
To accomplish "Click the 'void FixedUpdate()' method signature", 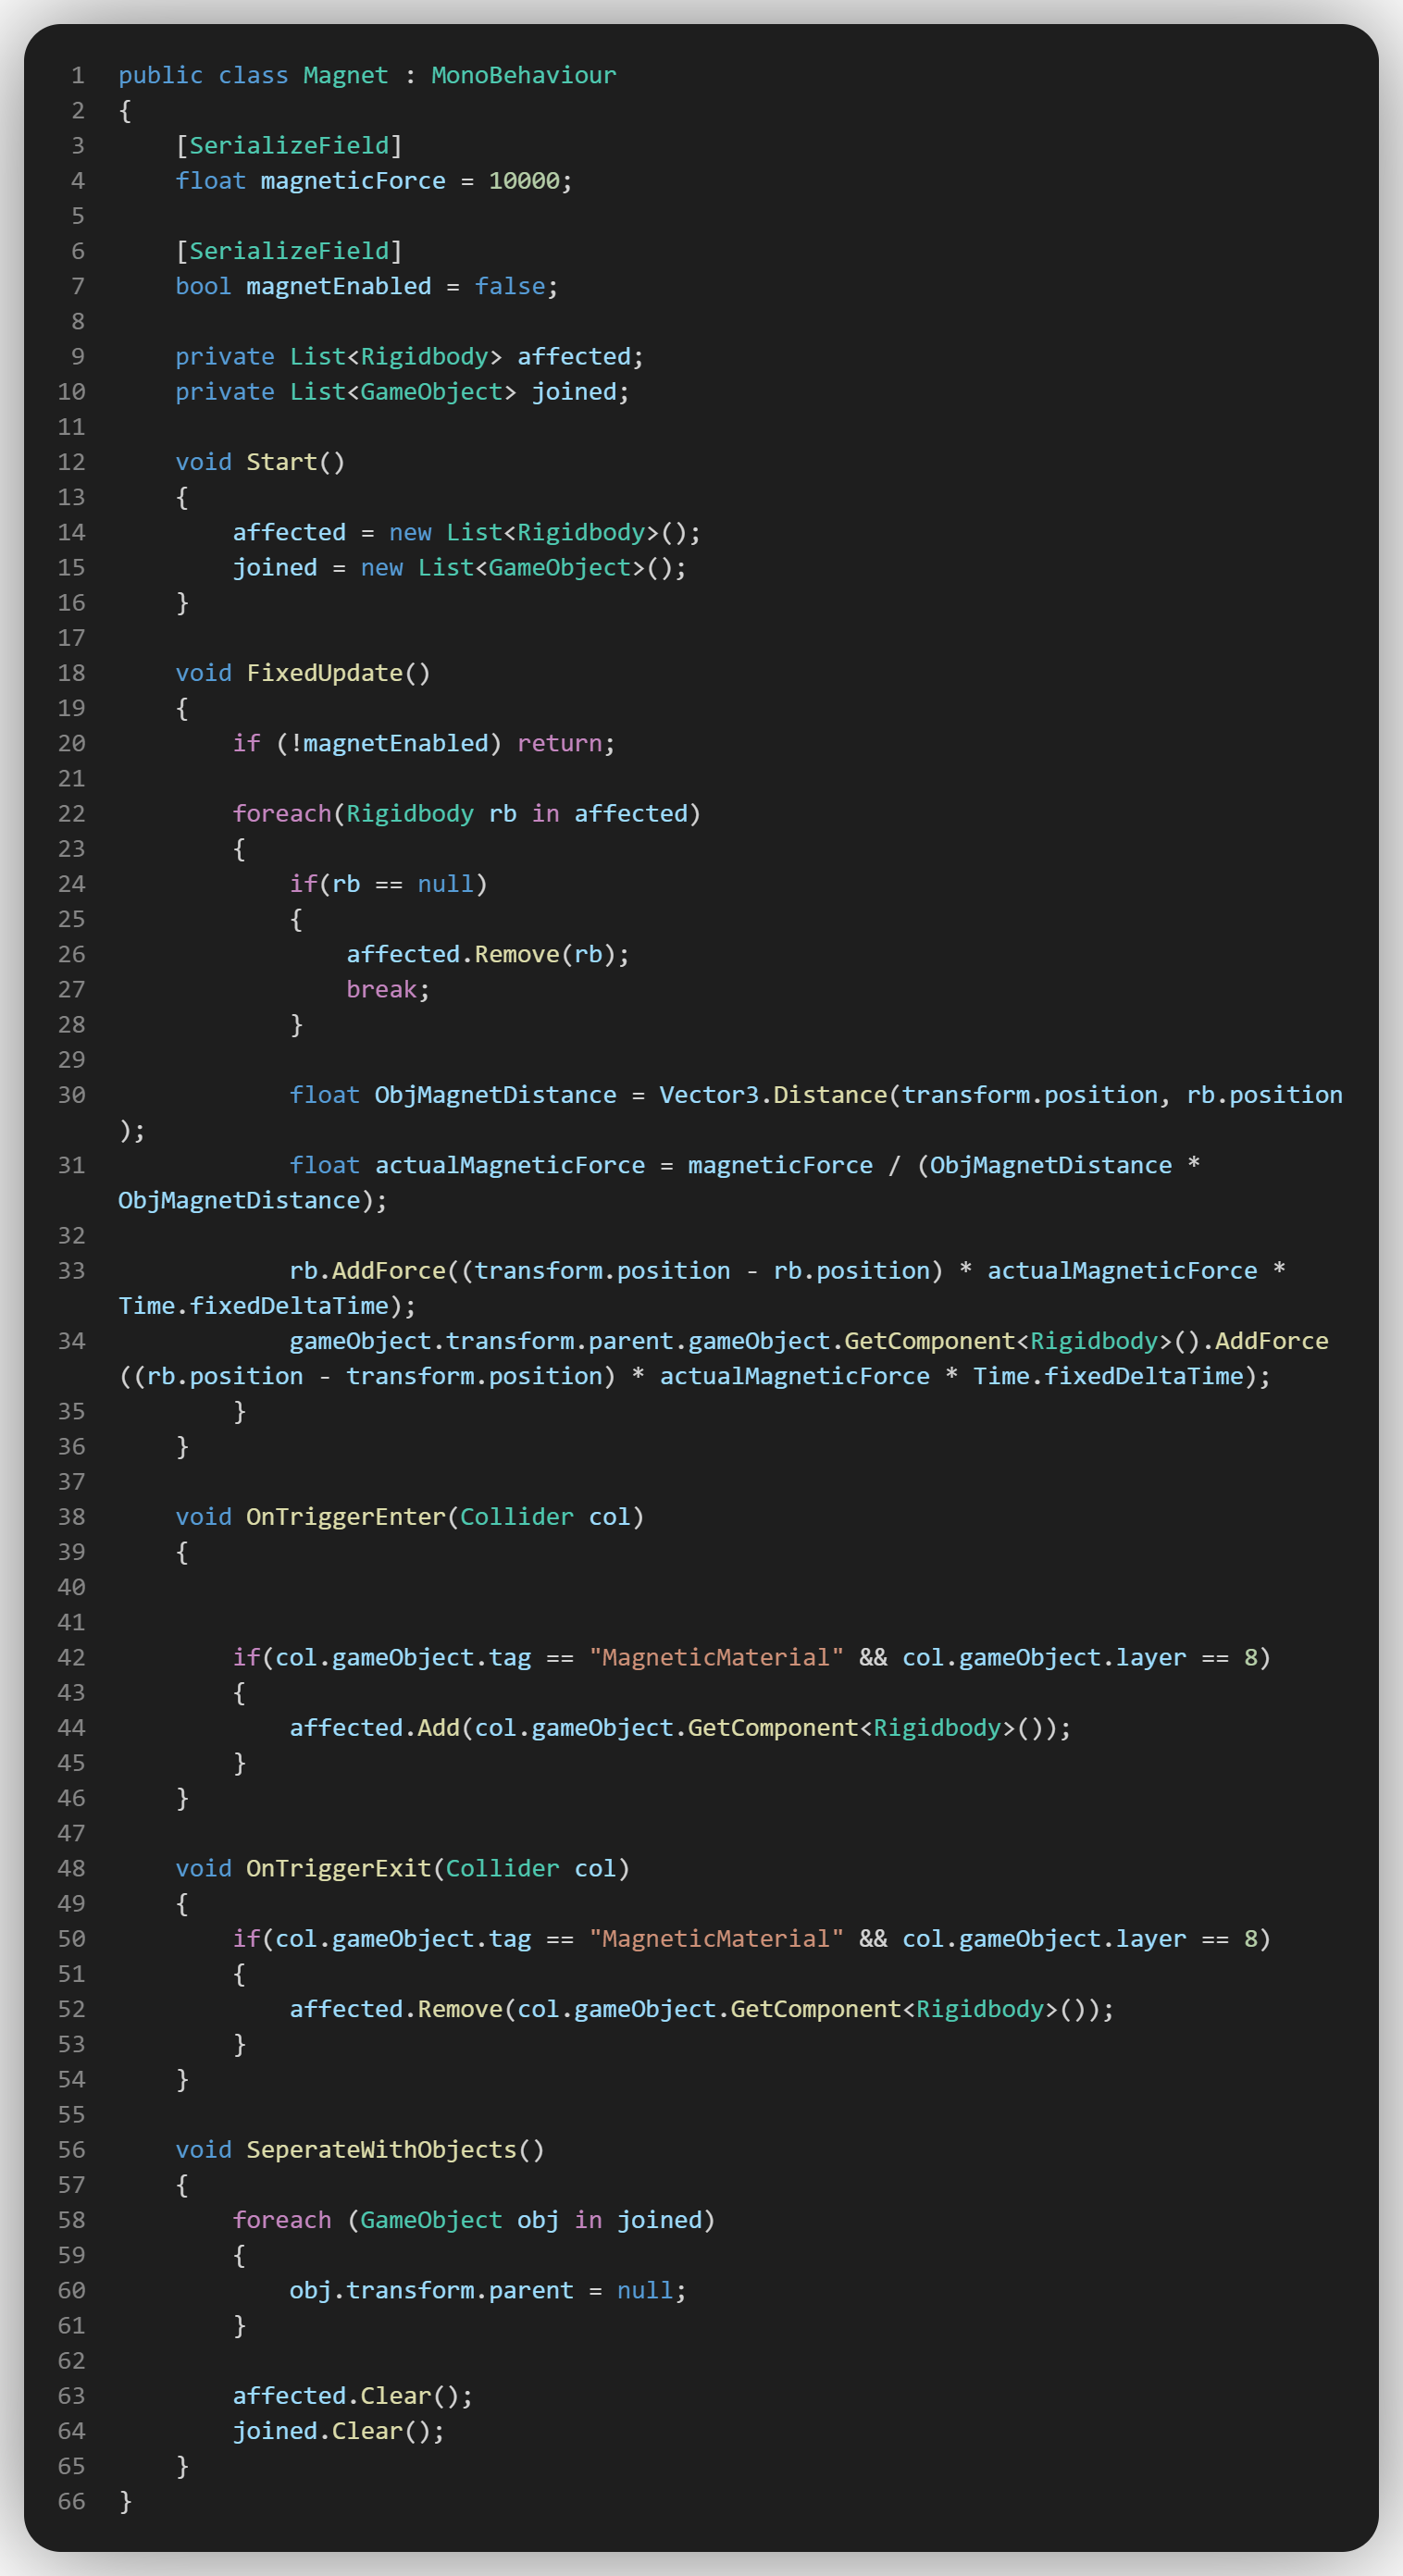I will click(303, 673).
